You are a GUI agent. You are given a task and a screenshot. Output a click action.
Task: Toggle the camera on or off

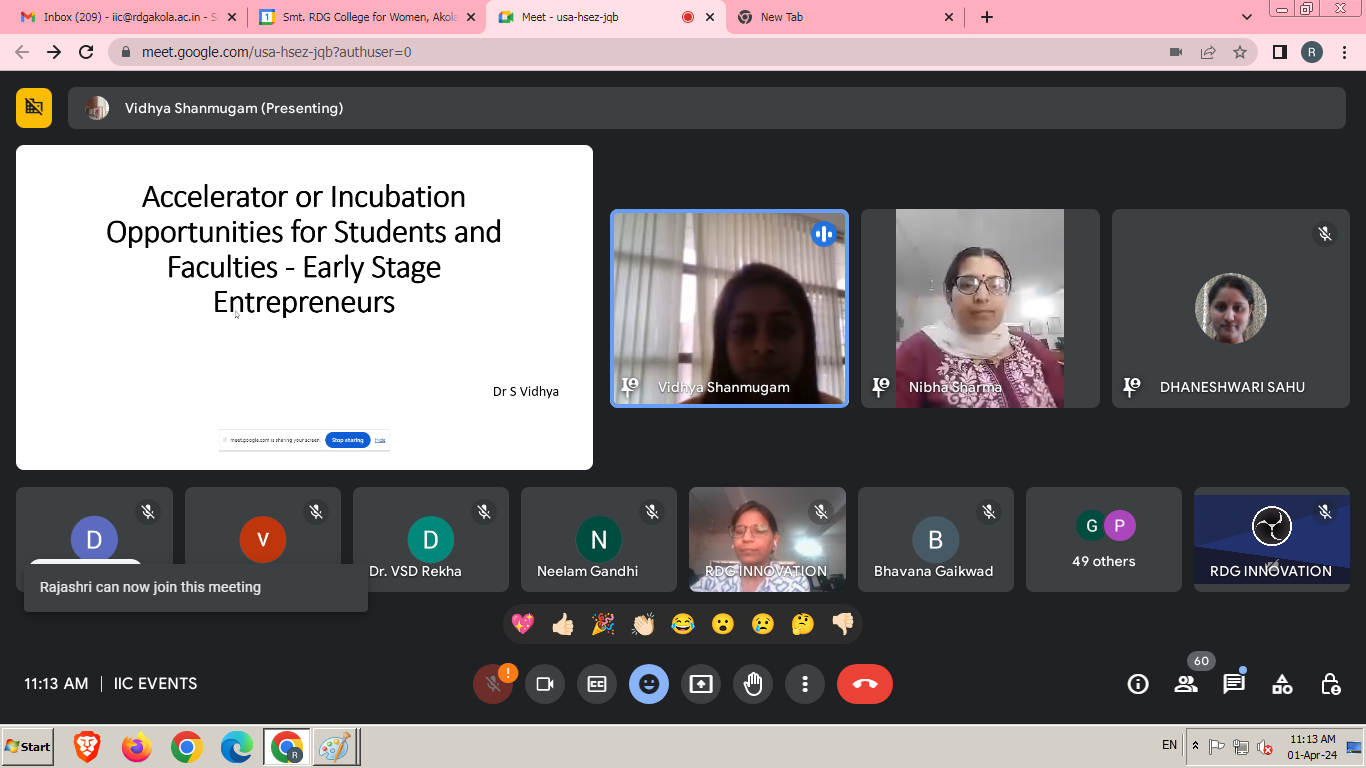(545, 684)
